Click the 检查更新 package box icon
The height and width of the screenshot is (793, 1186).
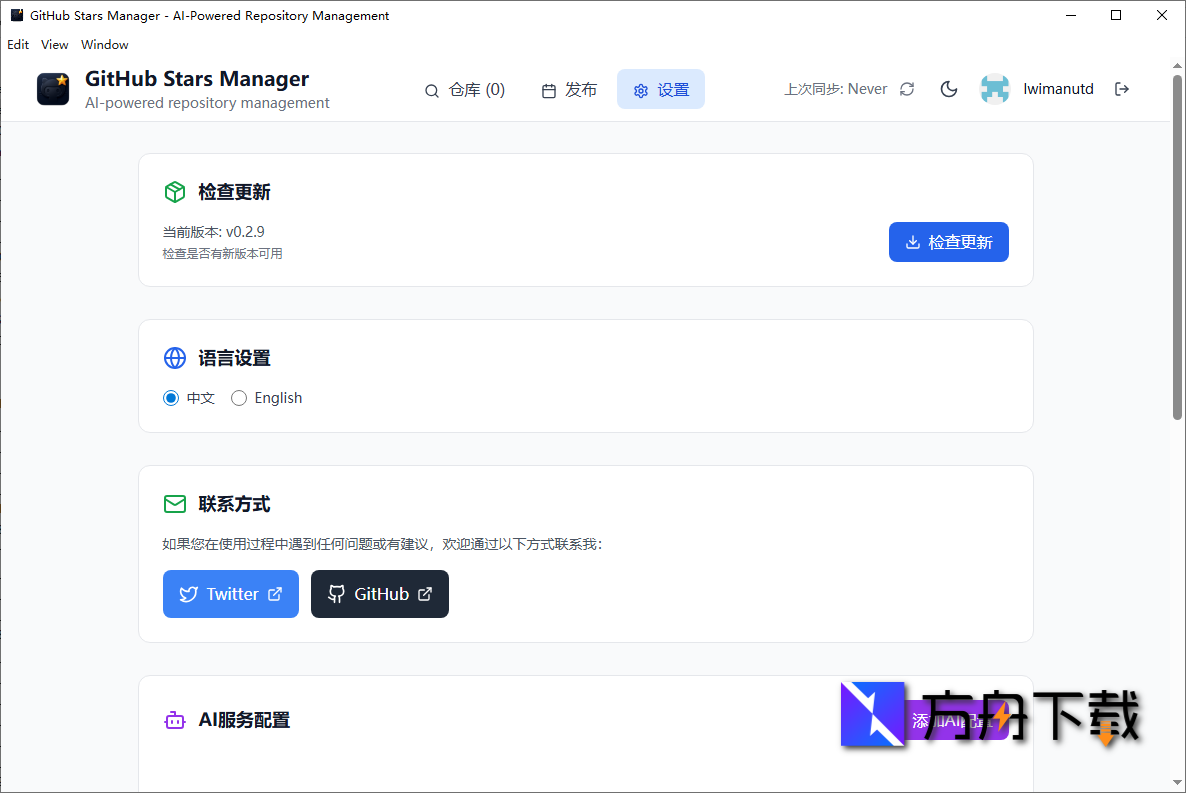pos(175,191)
